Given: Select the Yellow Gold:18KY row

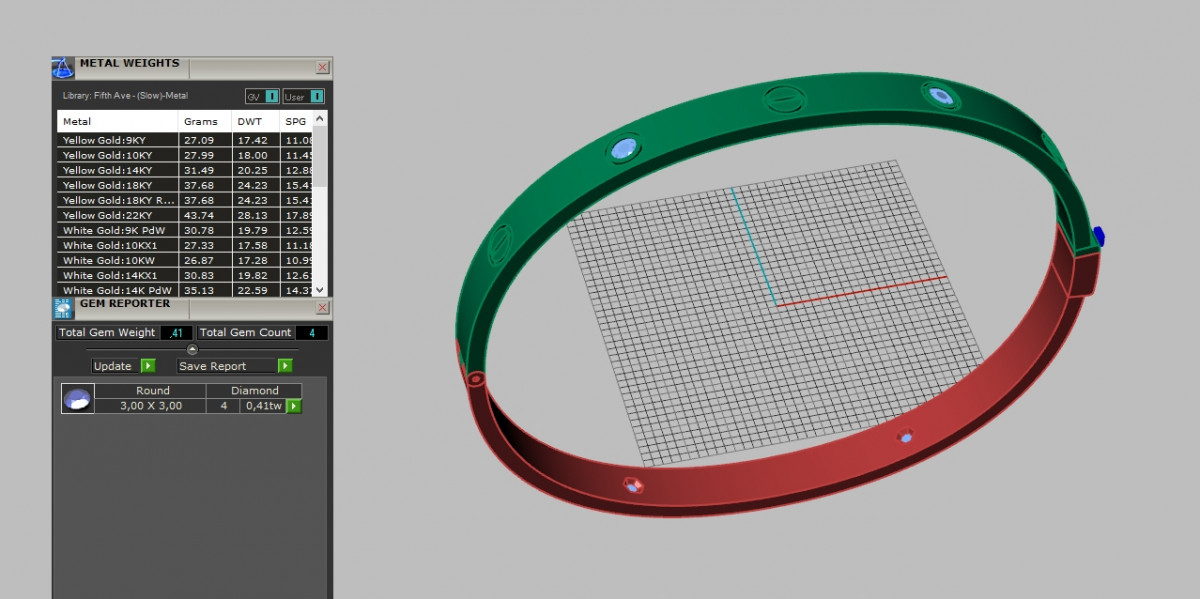Looking at the screenshot, I should pos(185,185).
